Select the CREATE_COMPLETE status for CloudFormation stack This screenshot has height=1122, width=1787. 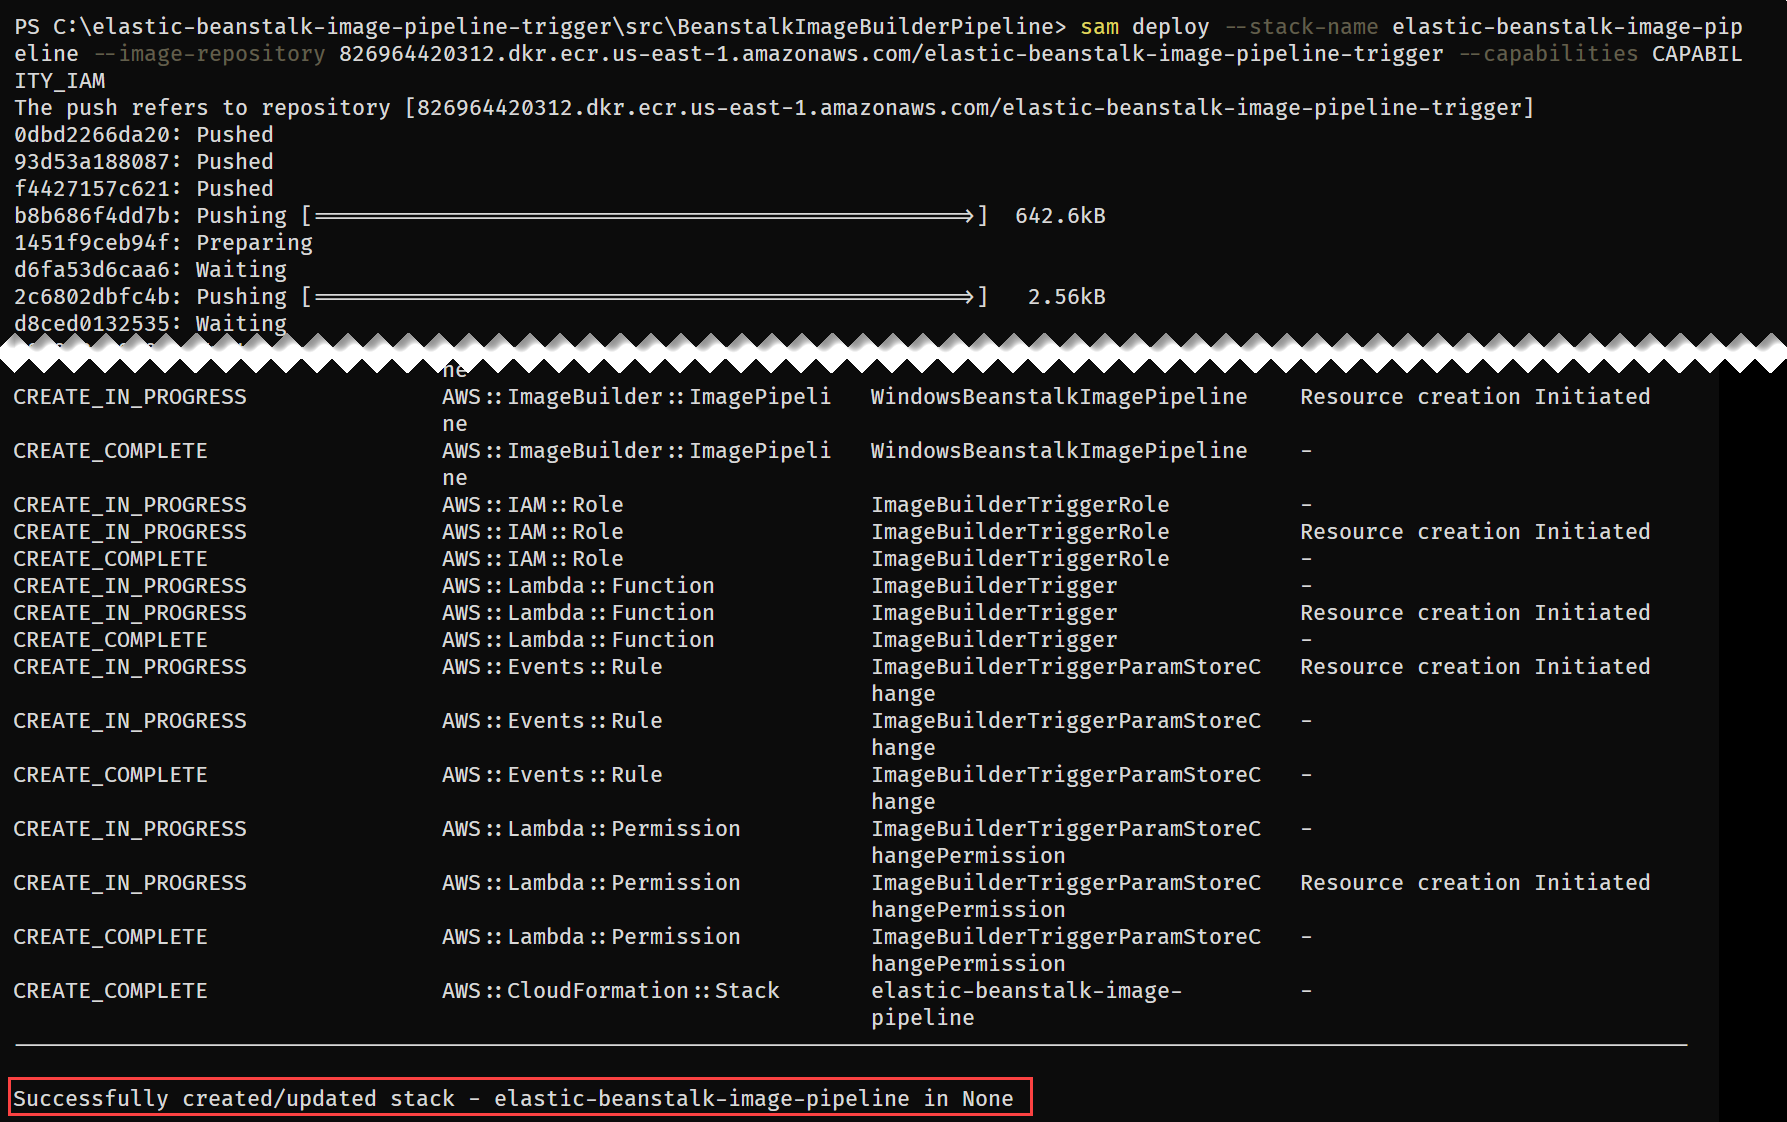point(110,990)
